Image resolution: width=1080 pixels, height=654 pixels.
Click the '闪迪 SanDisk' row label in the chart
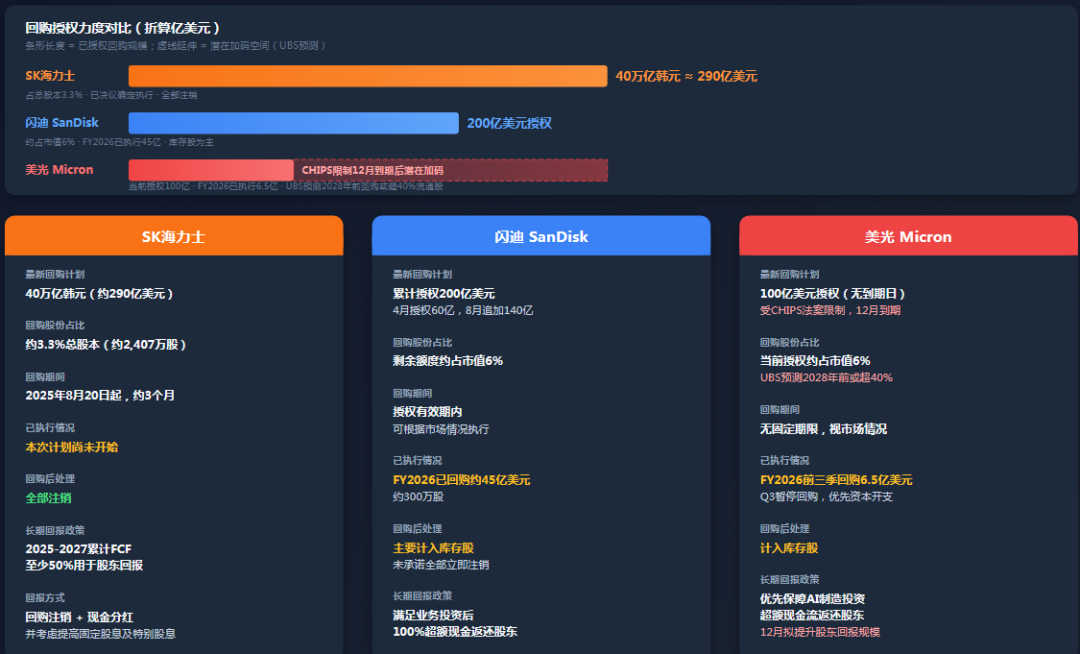(62, 123)
